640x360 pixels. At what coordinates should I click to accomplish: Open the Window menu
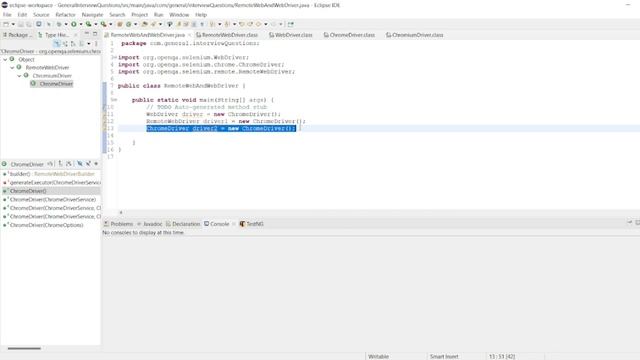point(179,15)
